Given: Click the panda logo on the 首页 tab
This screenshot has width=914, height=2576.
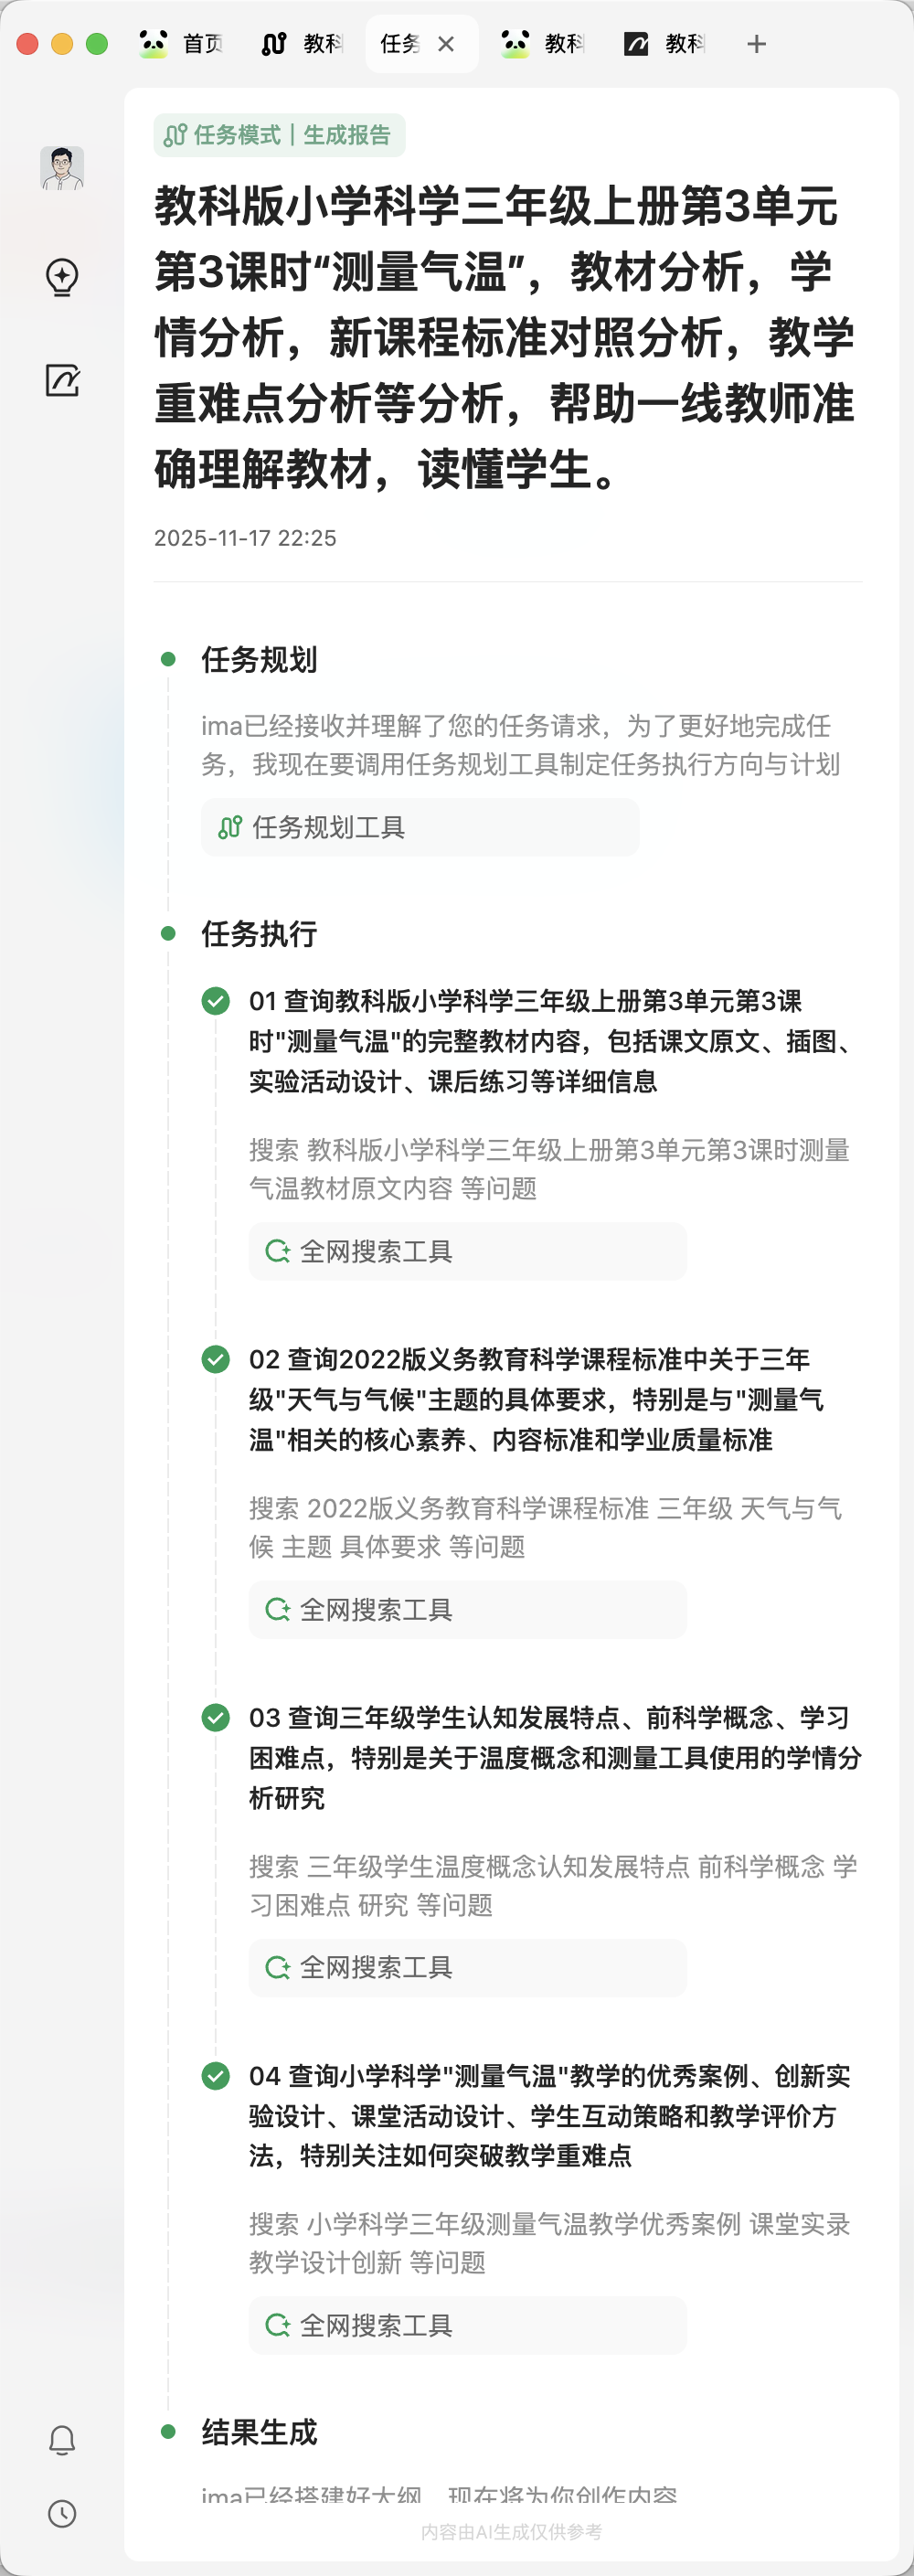Looking at the screenshot, I should pos(152,43).
